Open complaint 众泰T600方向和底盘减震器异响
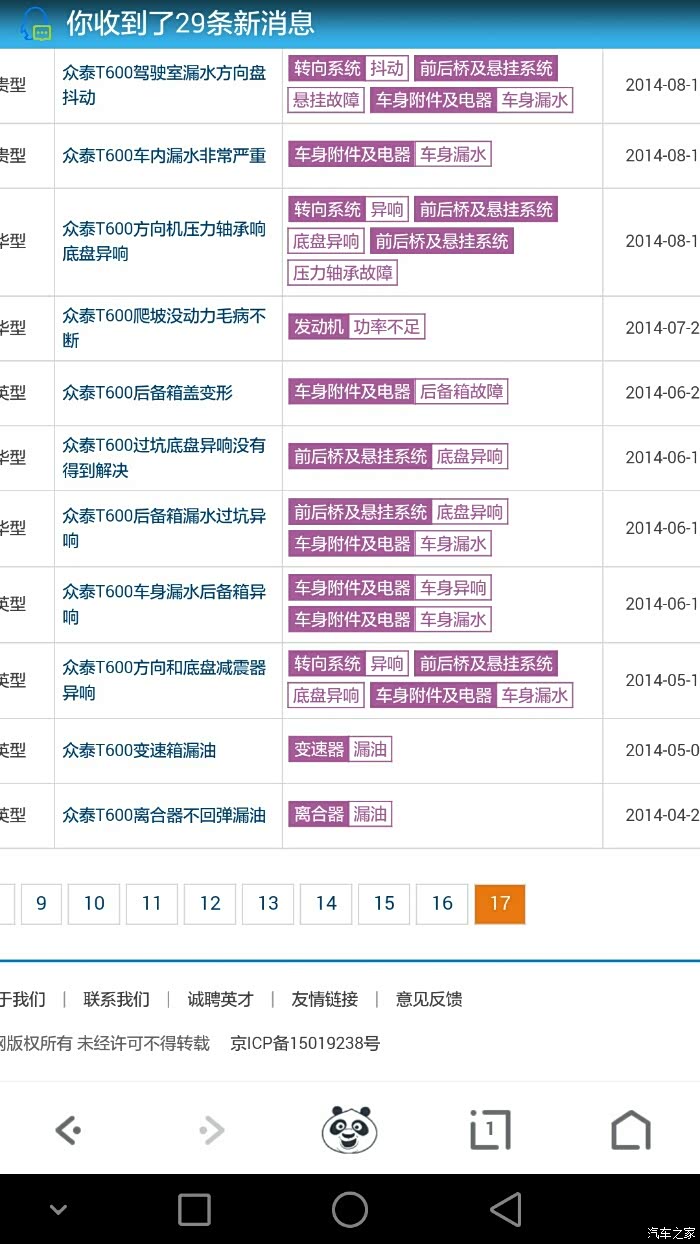Screen dimensions: 700x1244 (x=164, y=680)
